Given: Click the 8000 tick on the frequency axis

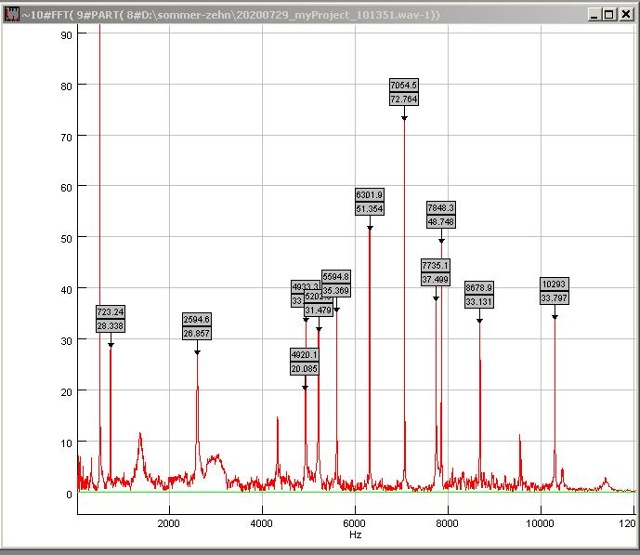Looking at the screenshot, I should point(447,523).
